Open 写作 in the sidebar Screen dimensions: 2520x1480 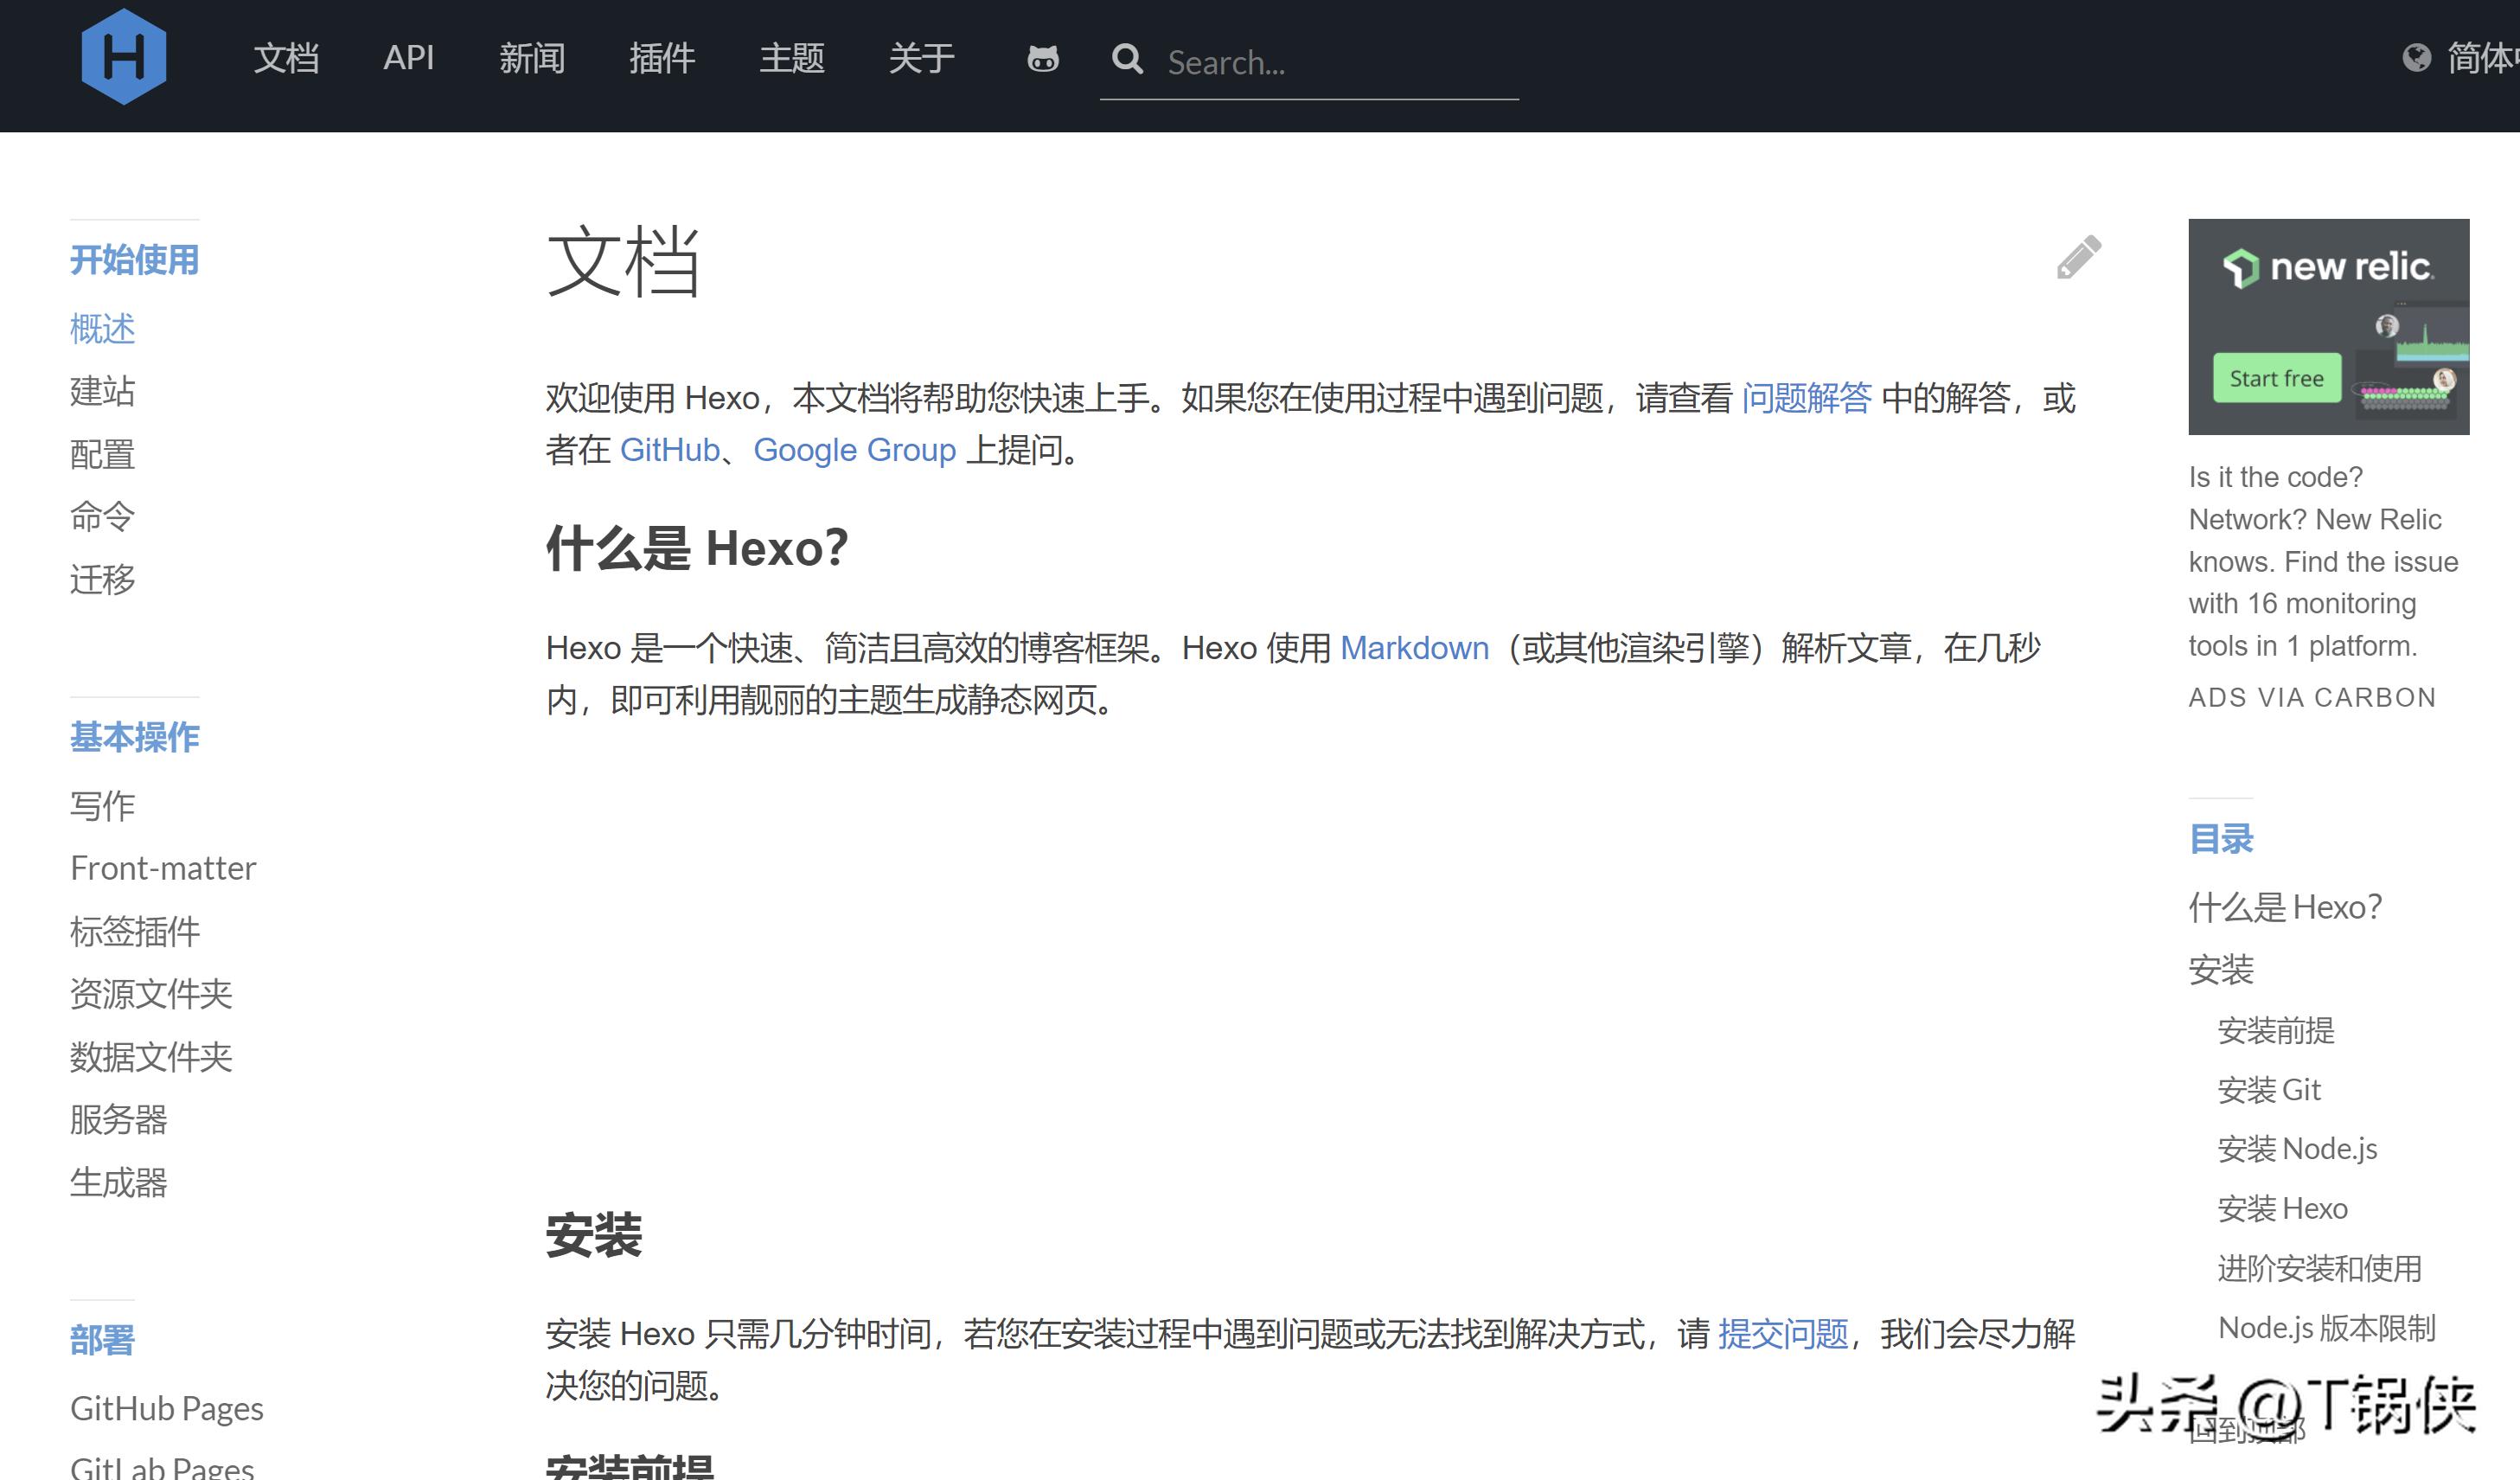click(102, 806)
